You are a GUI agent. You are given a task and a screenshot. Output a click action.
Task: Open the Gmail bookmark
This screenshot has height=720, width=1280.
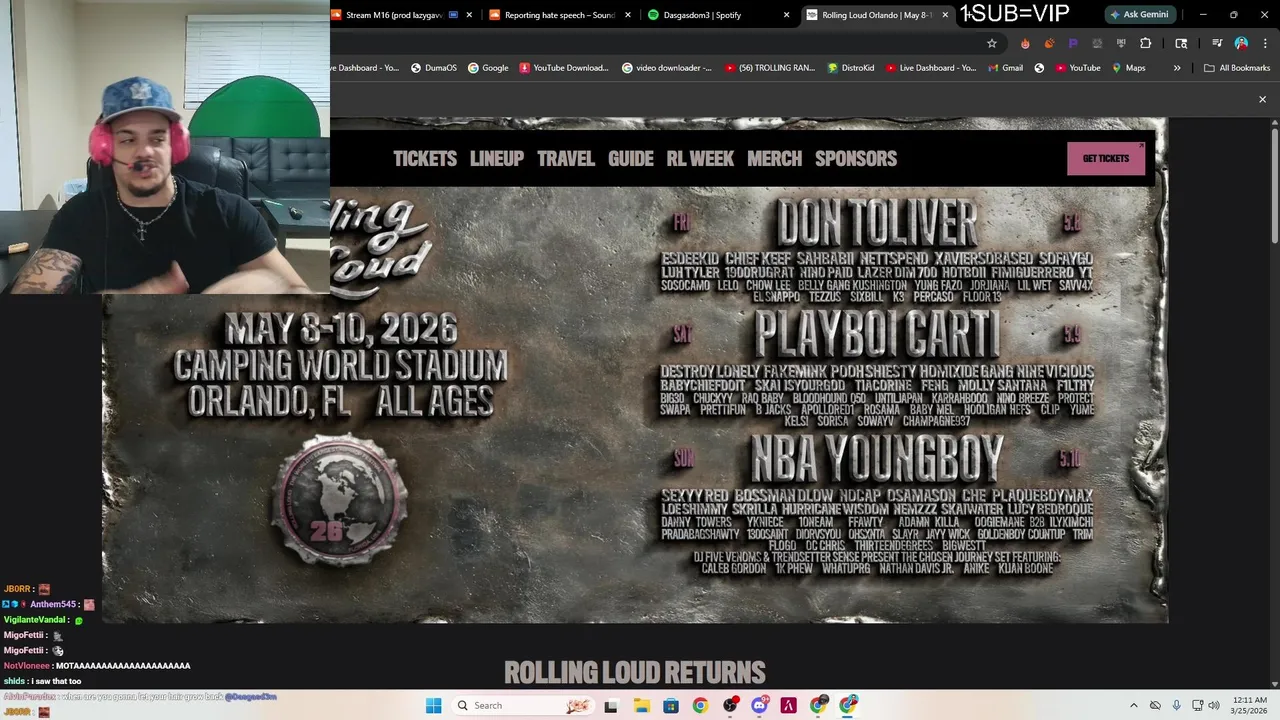(1005, 68)
